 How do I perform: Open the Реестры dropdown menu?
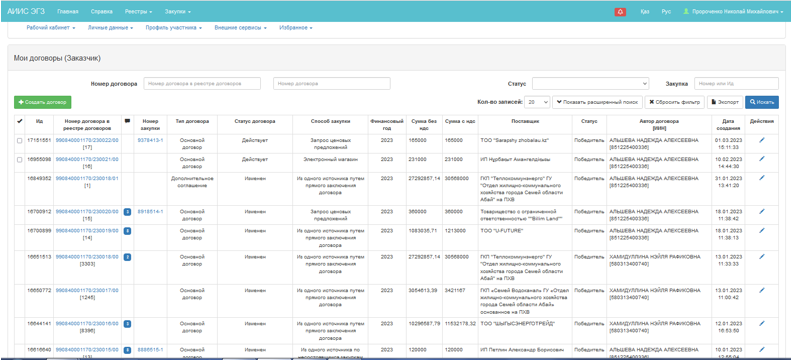point(137,11)
